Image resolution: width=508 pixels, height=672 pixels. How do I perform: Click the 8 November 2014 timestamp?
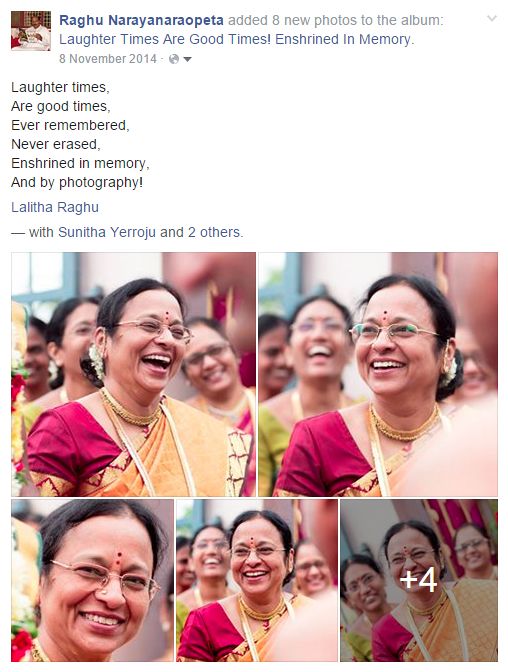point(108,59)
